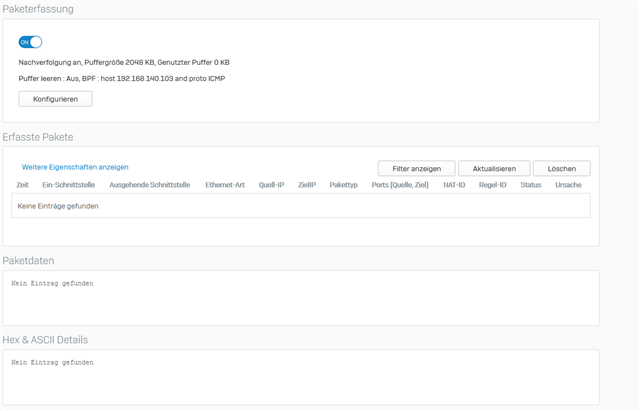
Task: Refresh captured packets with the Aktualisieren button
Action: coord(494,169)
